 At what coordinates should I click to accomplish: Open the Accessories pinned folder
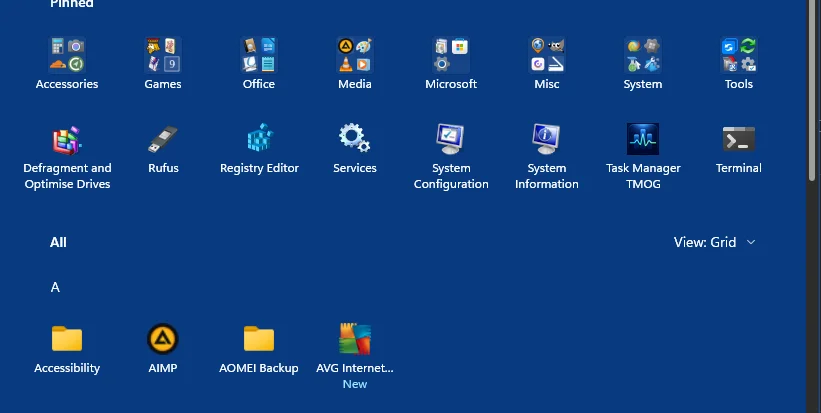coord(67,64)
